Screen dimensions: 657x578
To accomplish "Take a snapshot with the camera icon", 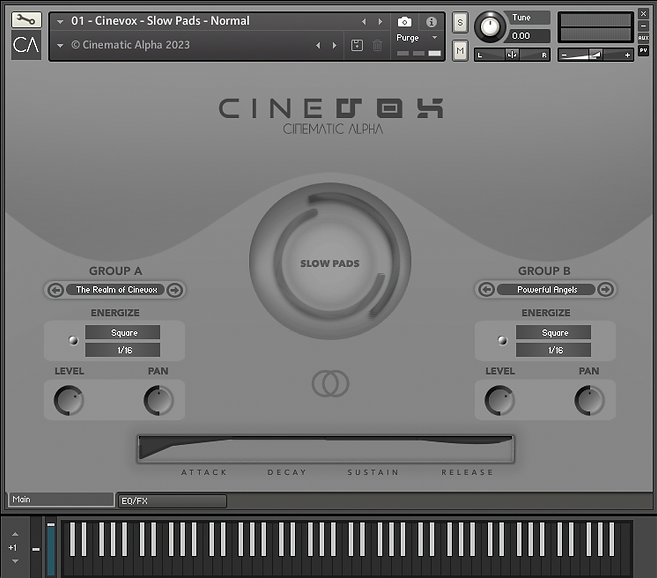I will 404,21.
